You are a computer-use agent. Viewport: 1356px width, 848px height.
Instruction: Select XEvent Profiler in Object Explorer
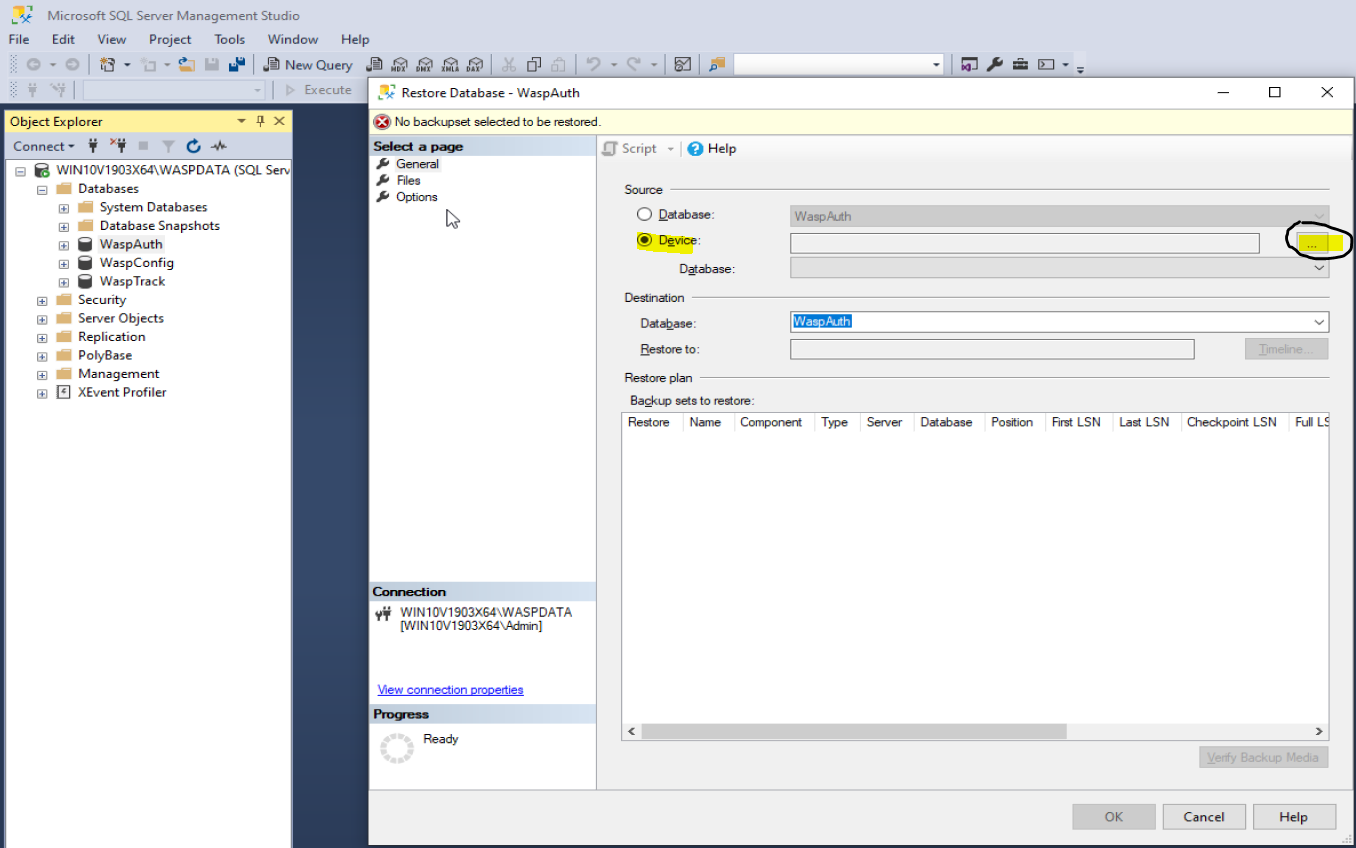click(x=122, y=393)
